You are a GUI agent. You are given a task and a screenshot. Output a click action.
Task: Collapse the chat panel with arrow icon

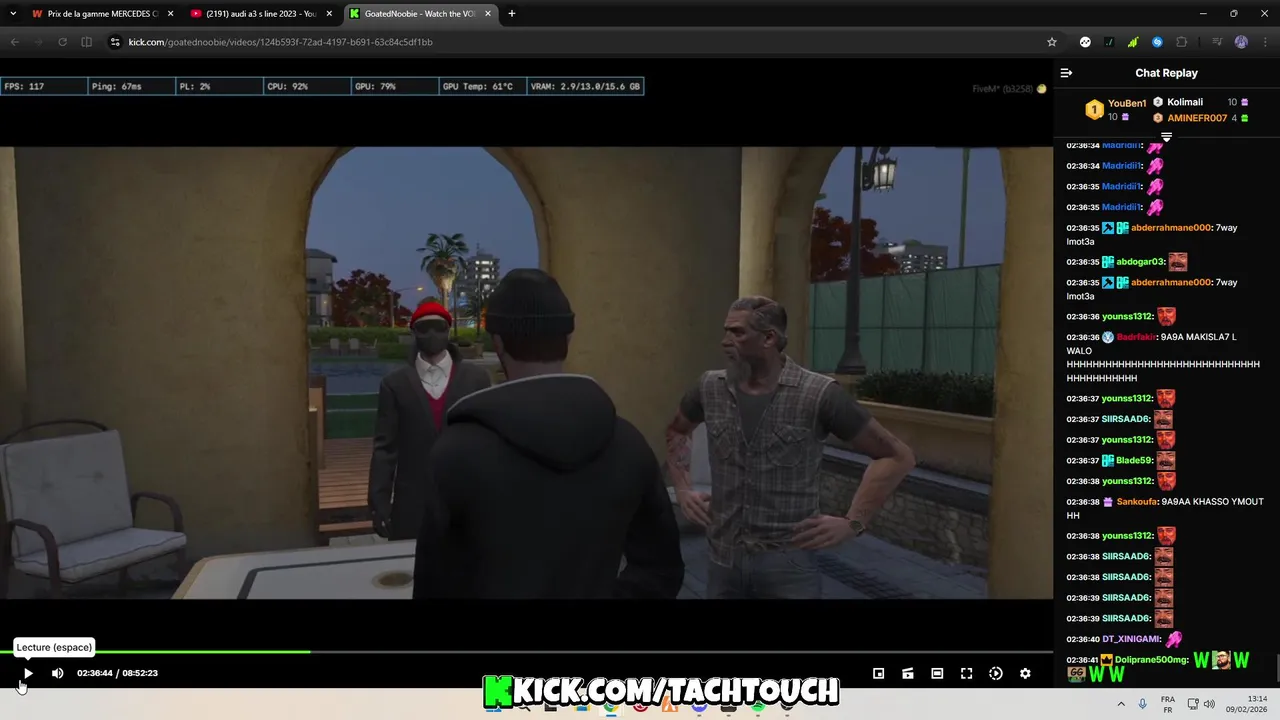(1066, 73)
